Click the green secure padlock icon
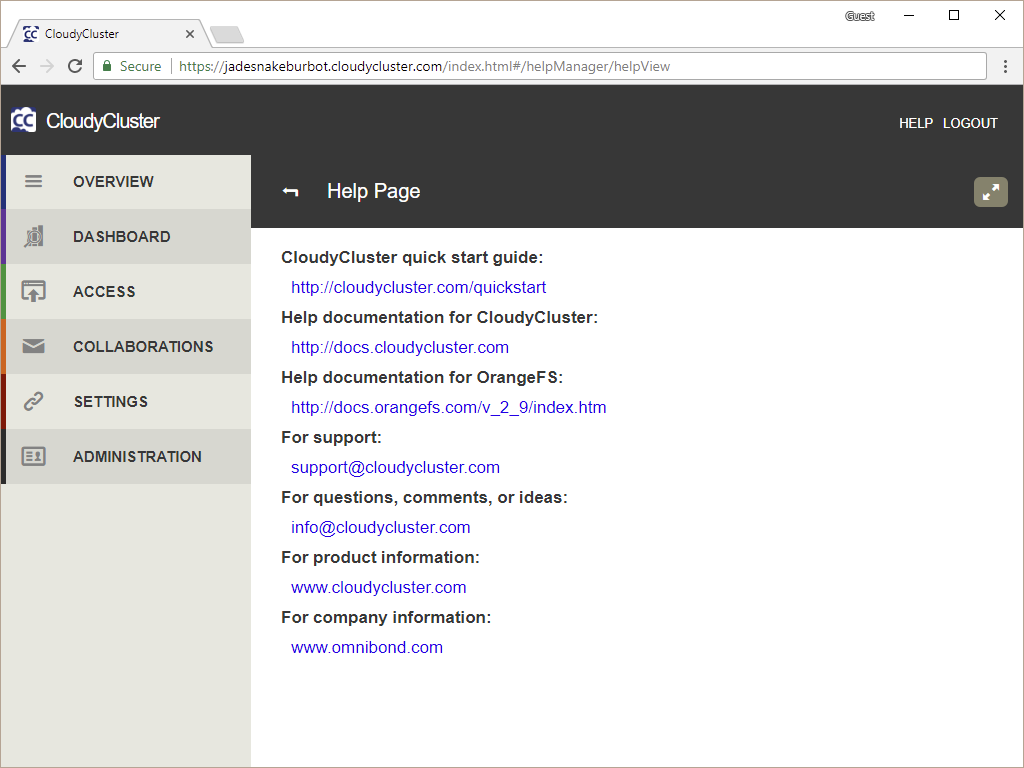 point(107,65)
